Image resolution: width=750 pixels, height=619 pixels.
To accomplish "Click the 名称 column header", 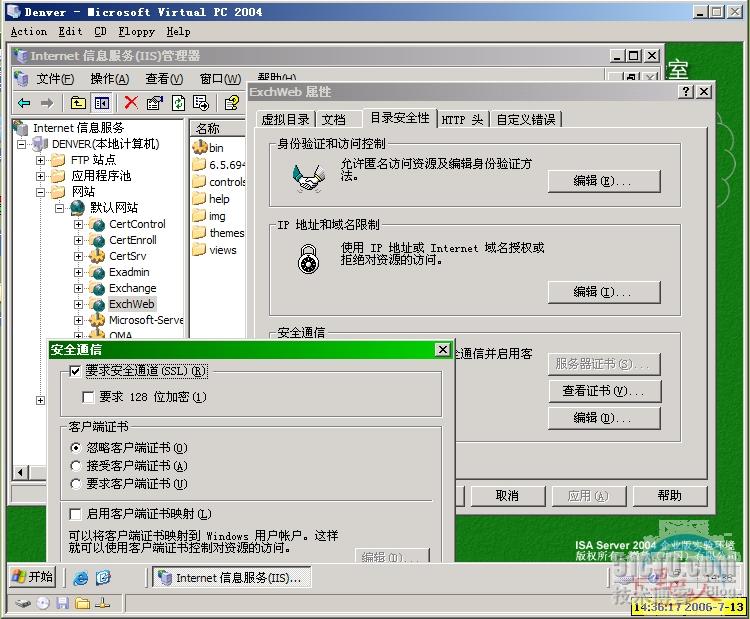I will coord(218,129).
